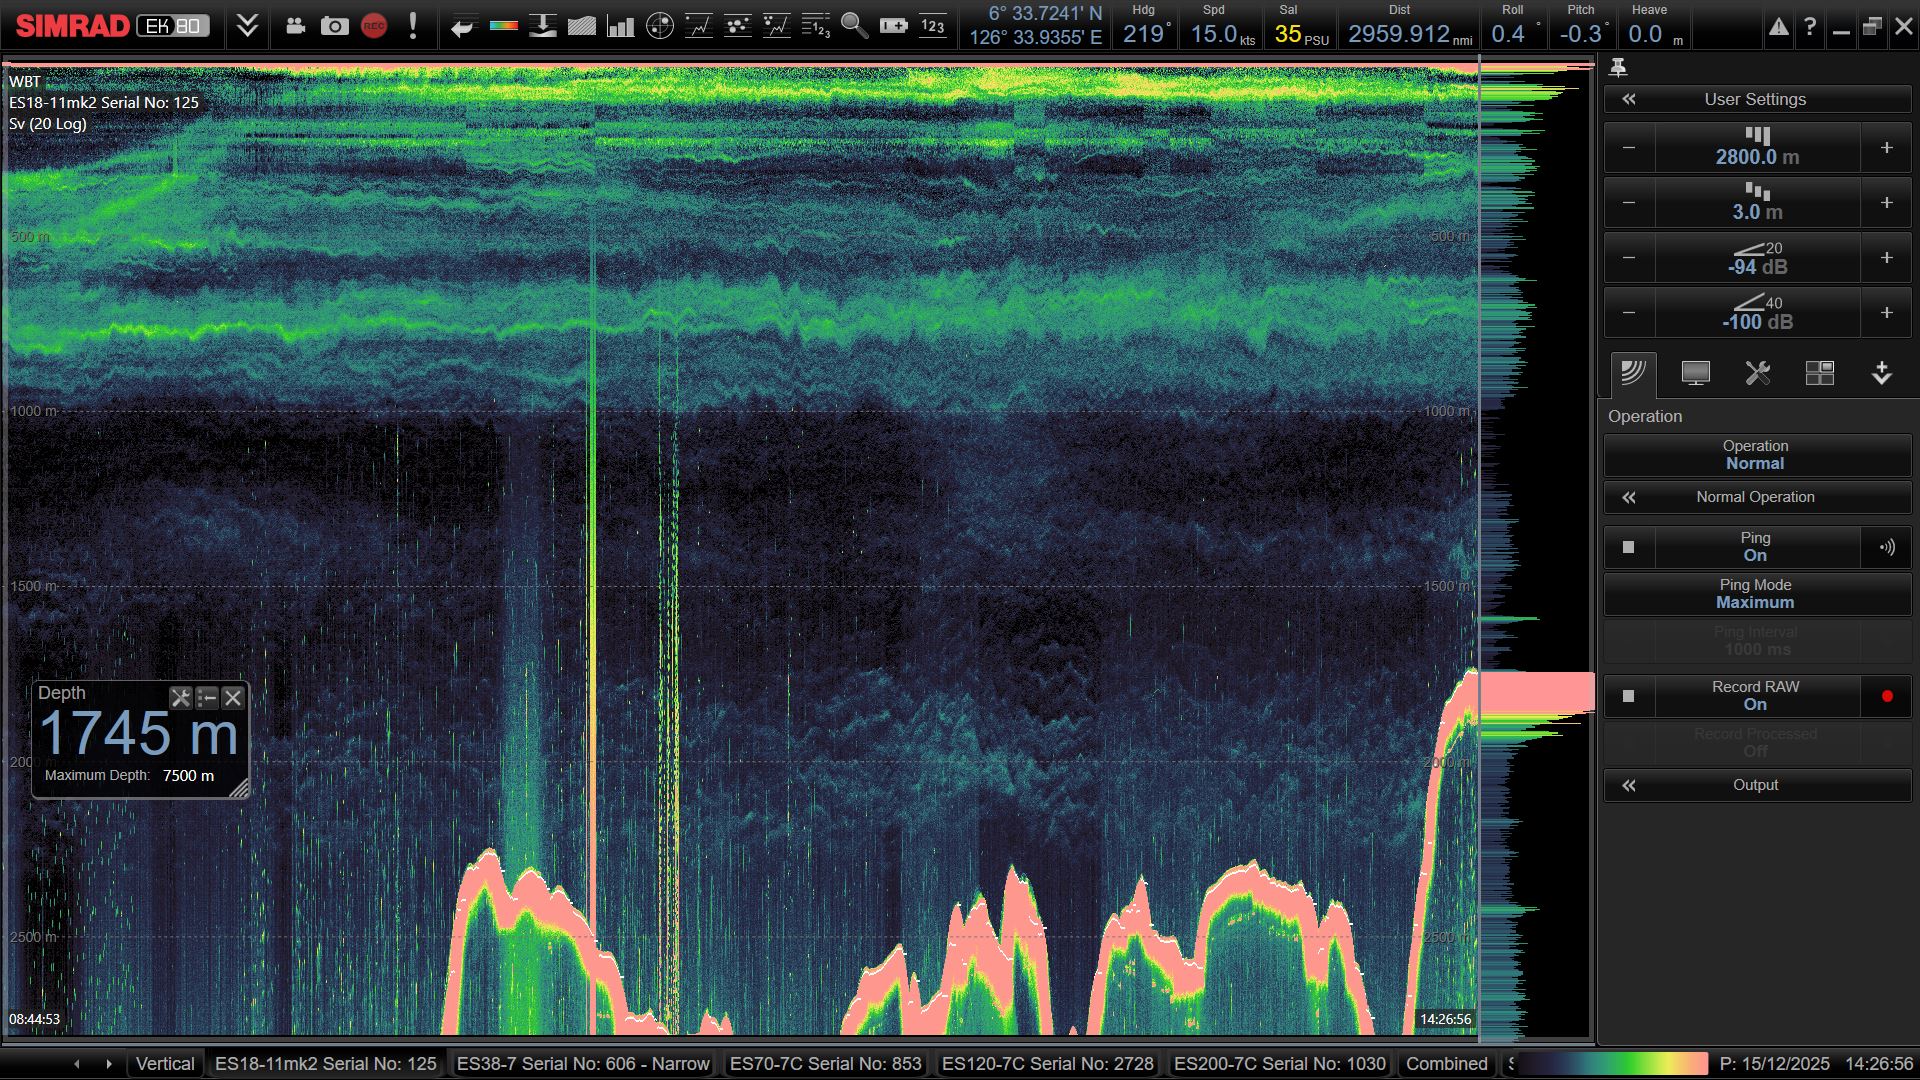Open the zoom magnifier tool
This screenshot has width=1920, height=1080.
coord(854,27)
